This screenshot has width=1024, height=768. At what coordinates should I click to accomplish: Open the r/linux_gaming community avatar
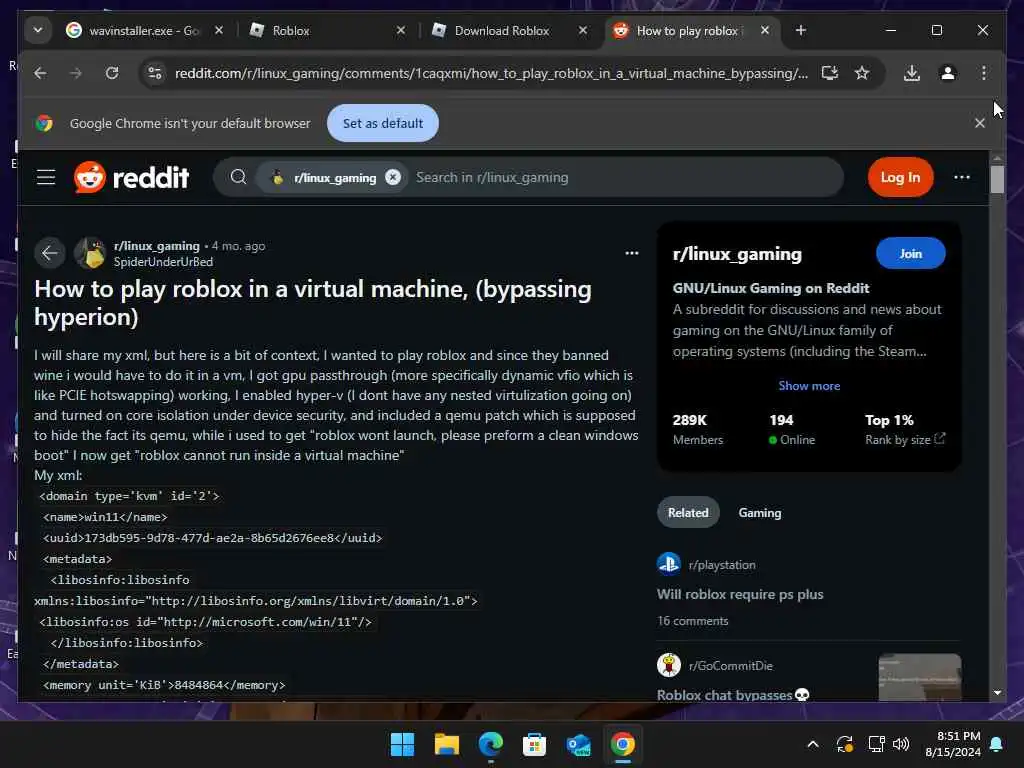point(90,253)
